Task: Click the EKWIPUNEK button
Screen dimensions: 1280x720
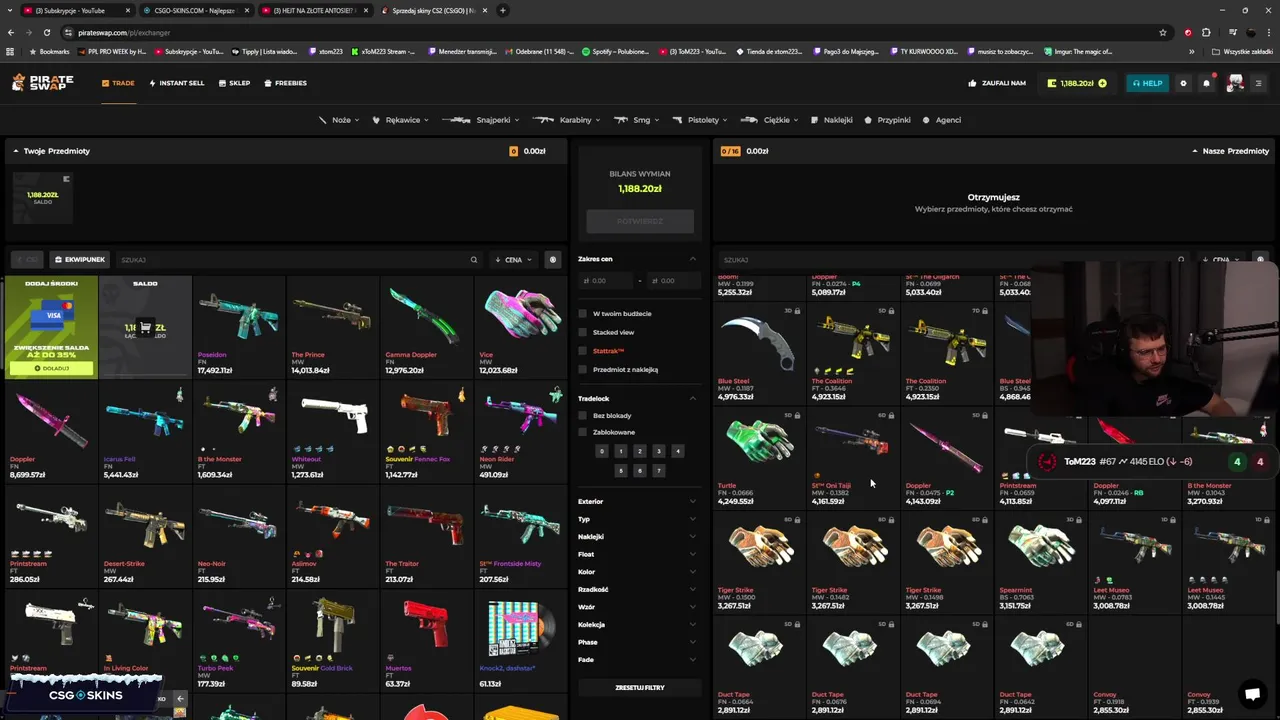Action: pyautogui.click(x=79, y=260)
